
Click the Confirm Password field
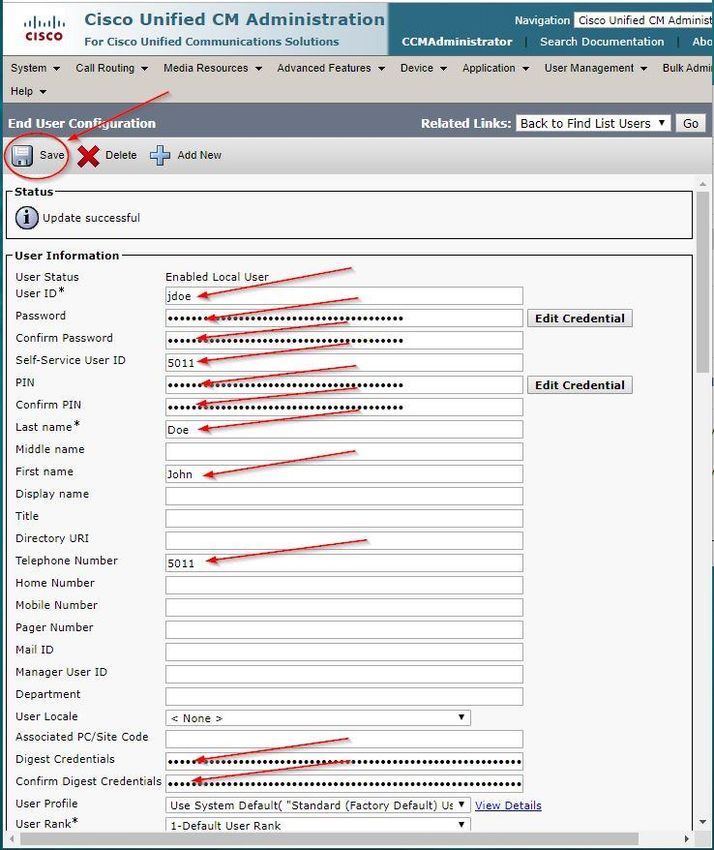(x=344, y=340)
